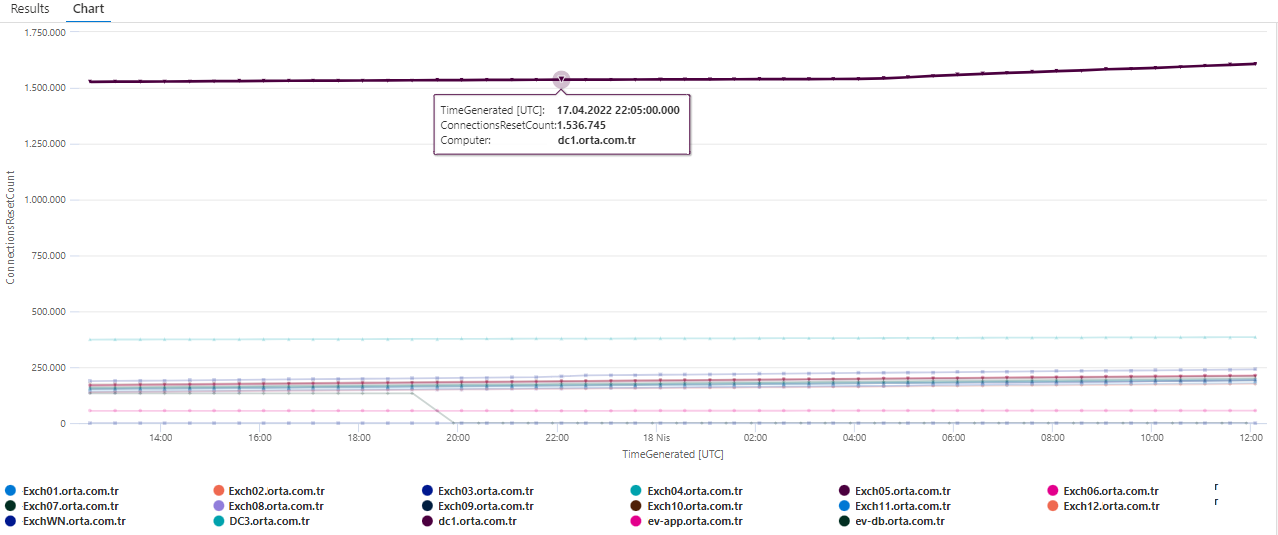Click the 12:00 x-axis tick label

coord(1250,438)
